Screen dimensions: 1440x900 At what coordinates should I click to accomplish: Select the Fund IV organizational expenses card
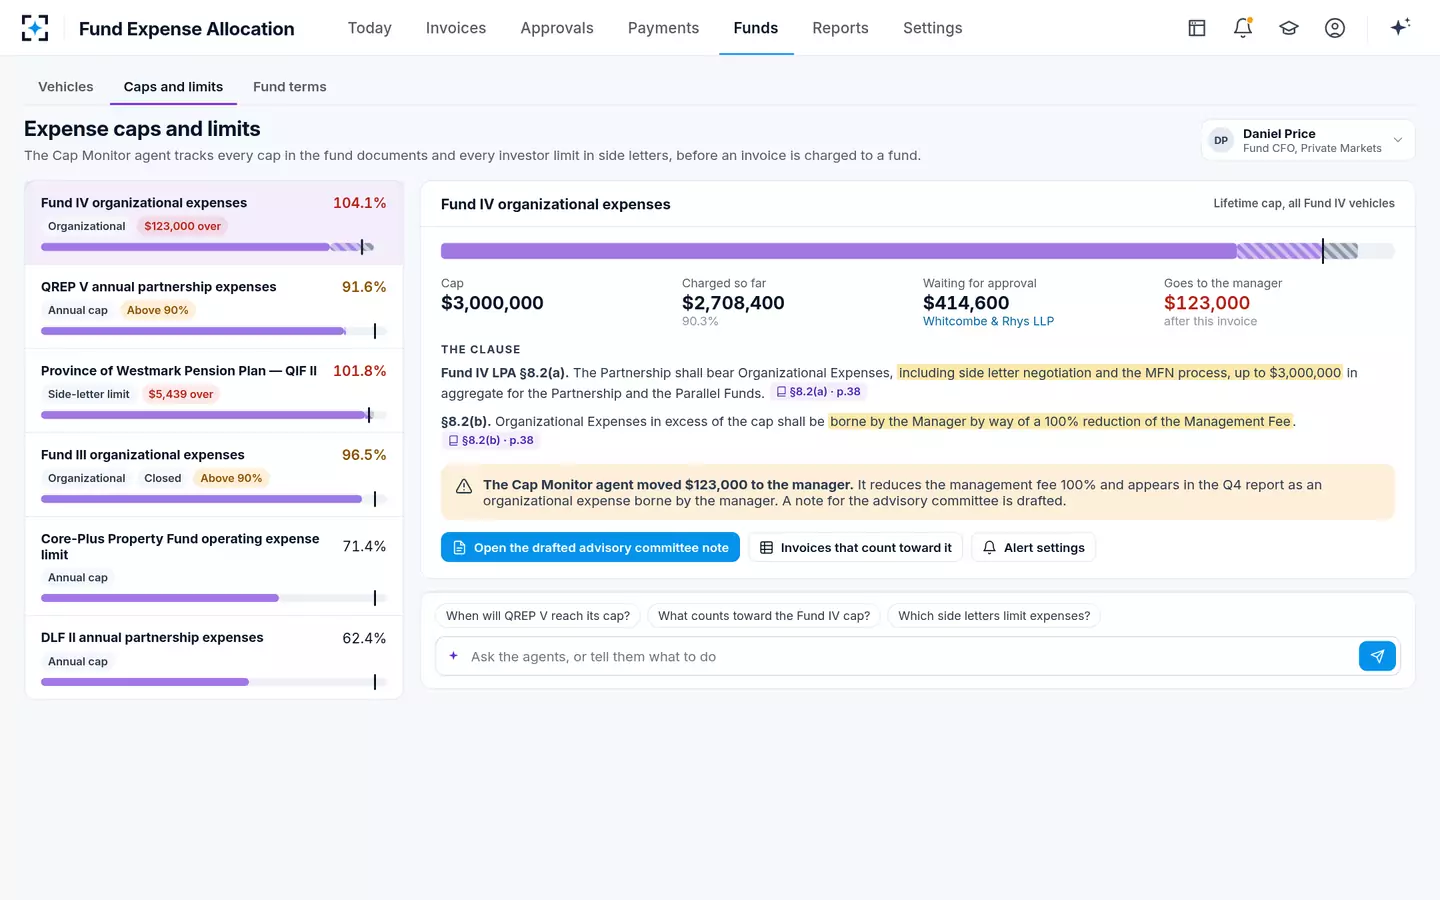tap(214, 223)
